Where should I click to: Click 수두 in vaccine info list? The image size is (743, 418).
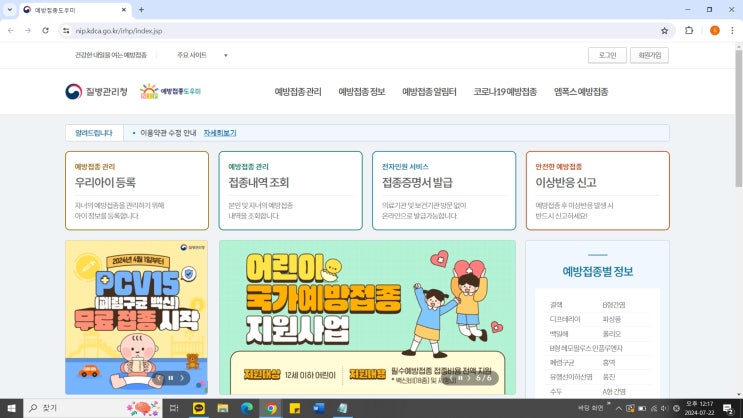556,391
